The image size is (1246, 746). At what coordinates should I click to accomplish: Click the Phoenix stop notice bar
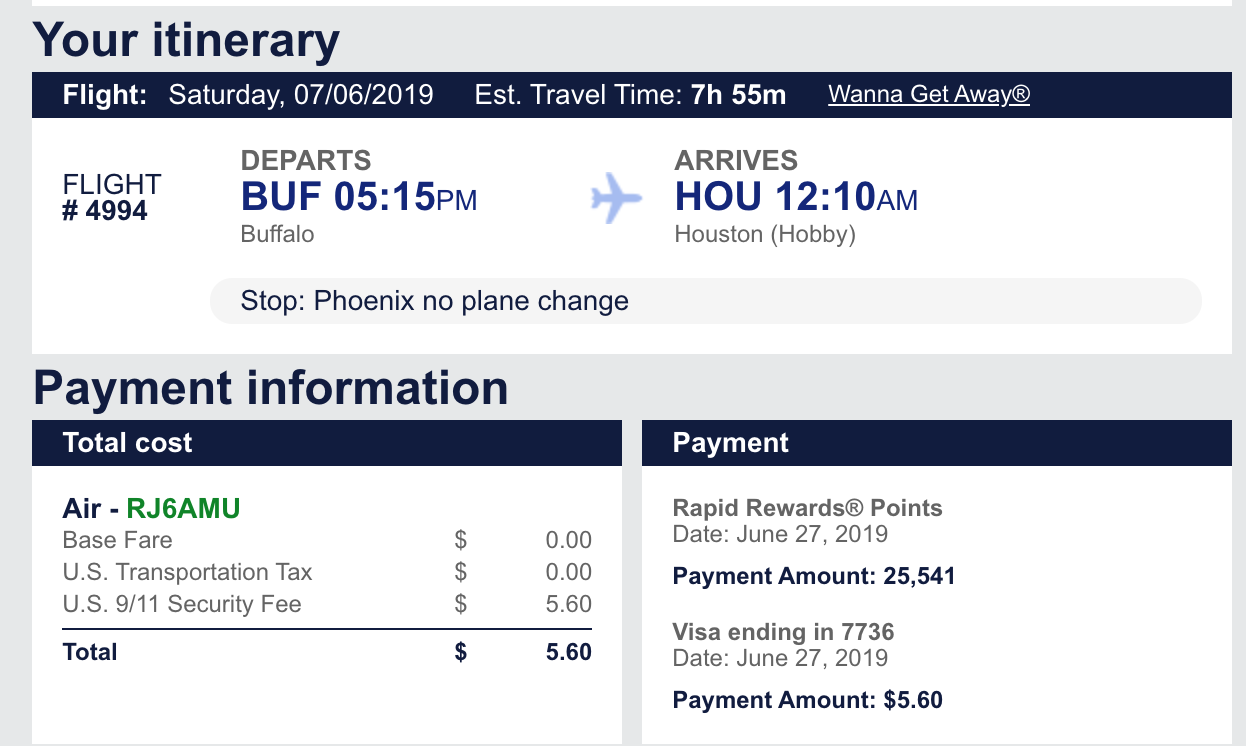click(704, 301)
